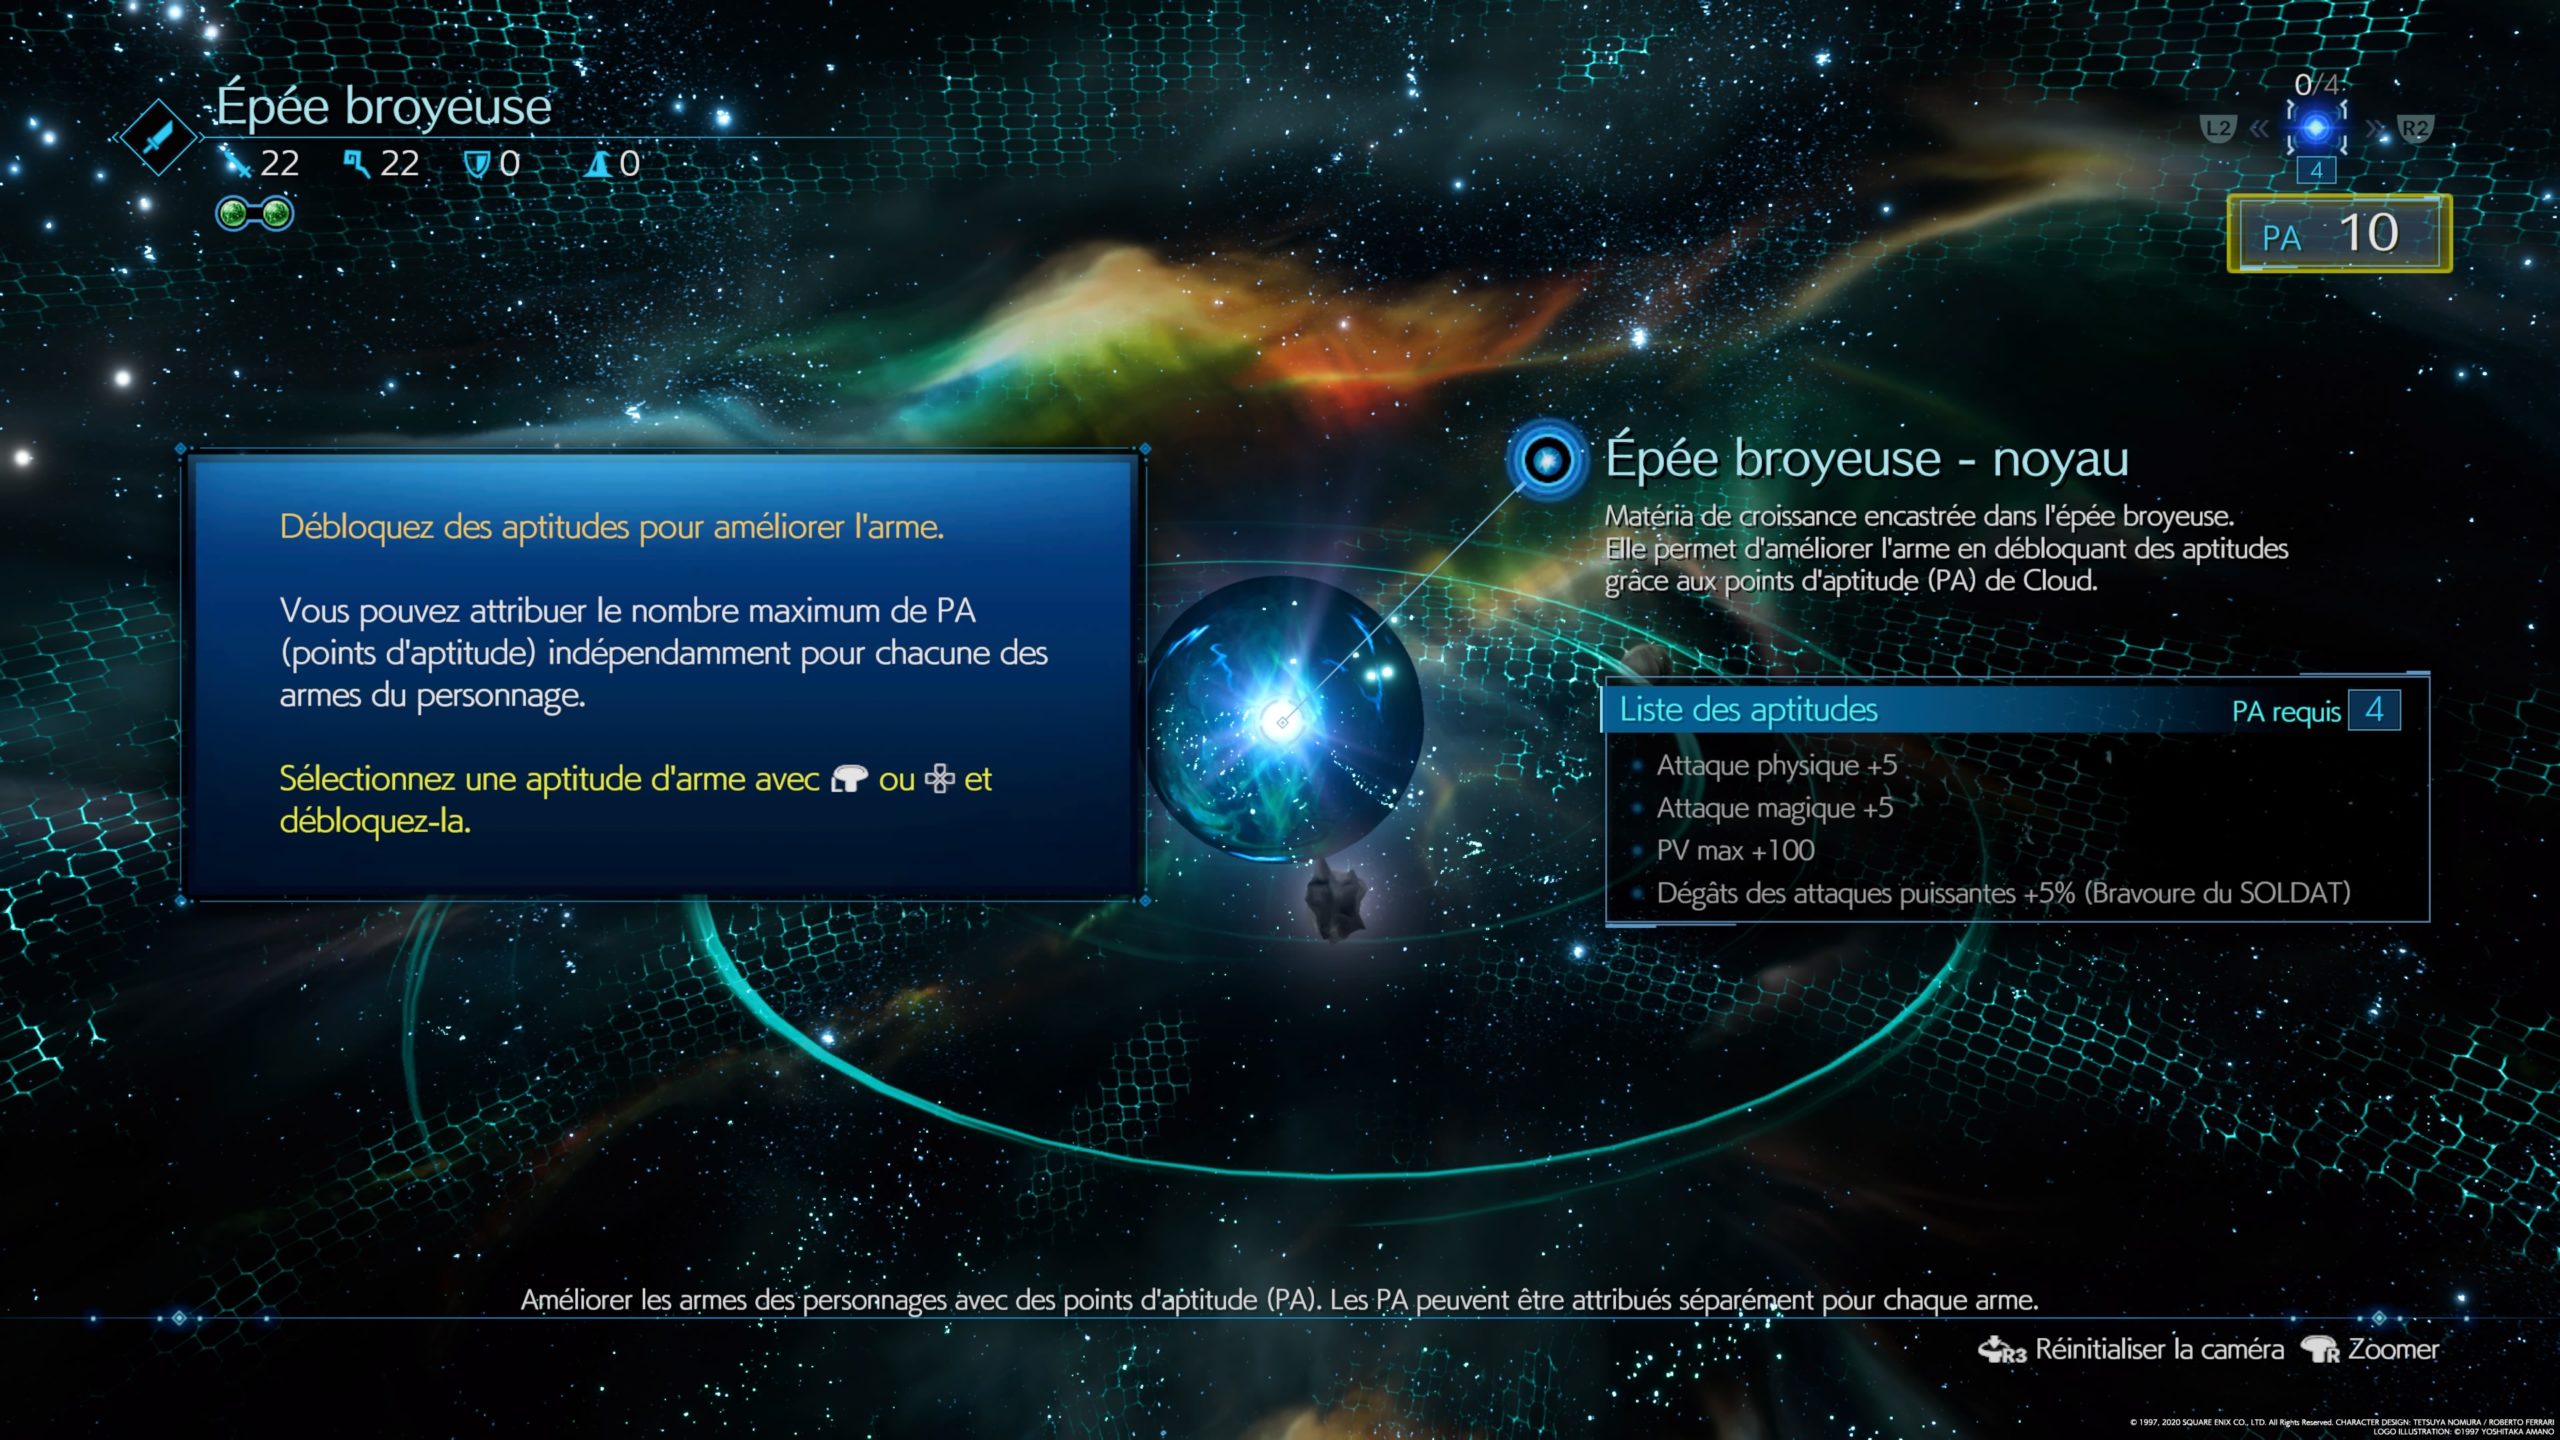Select the Dégâts des attaques puissantes +5% ability

[x=2003, y=893]
